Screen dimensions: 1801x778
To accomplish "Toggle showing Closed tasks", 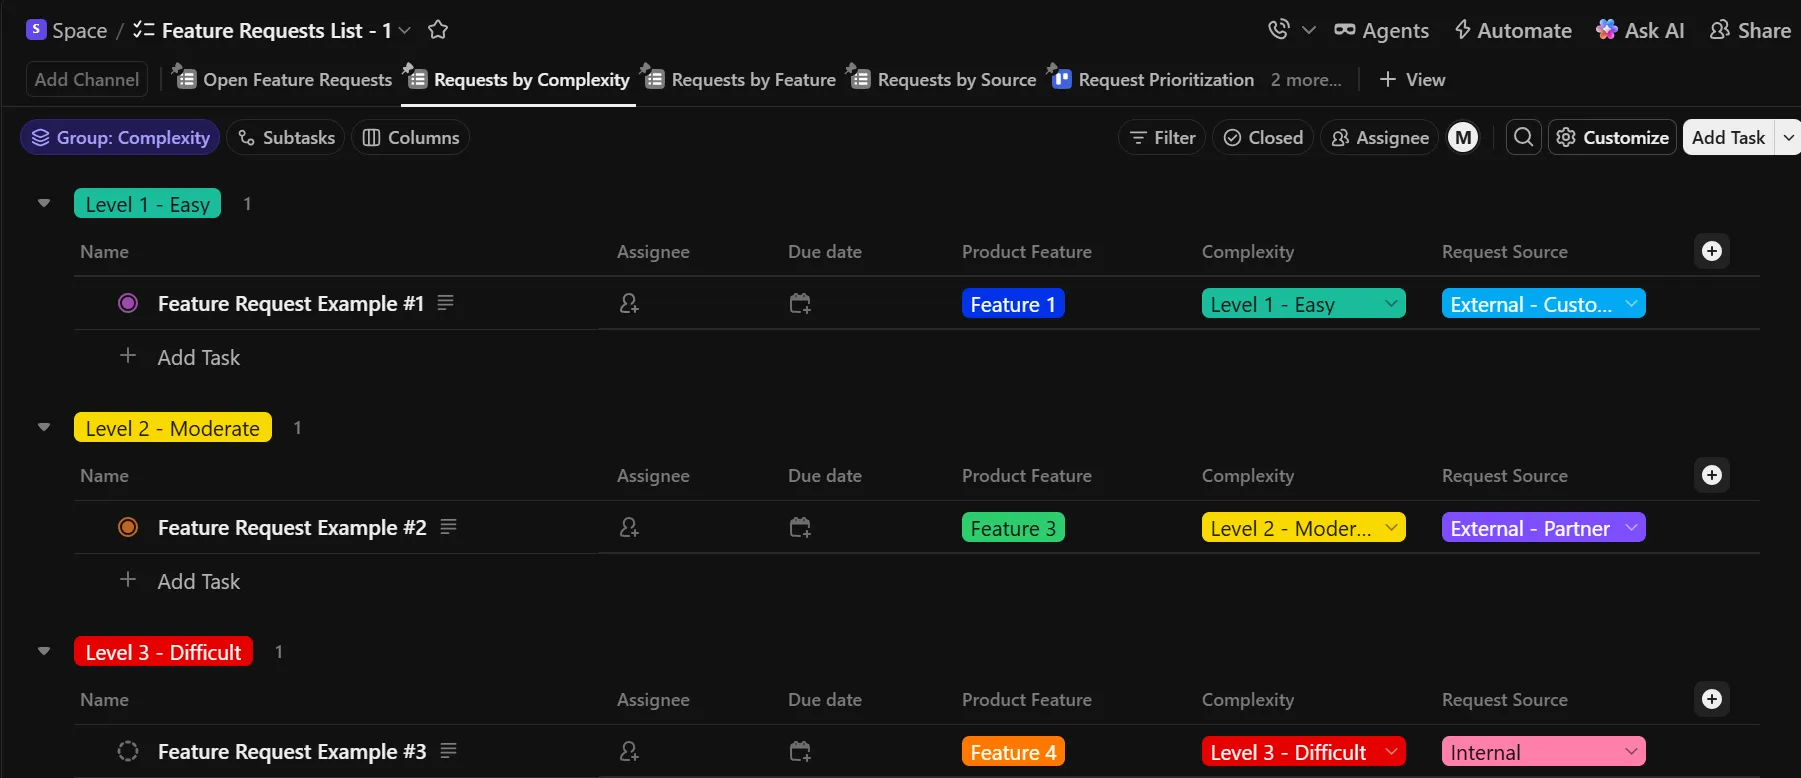I will pyautogui.click(x=1263, y=137).
